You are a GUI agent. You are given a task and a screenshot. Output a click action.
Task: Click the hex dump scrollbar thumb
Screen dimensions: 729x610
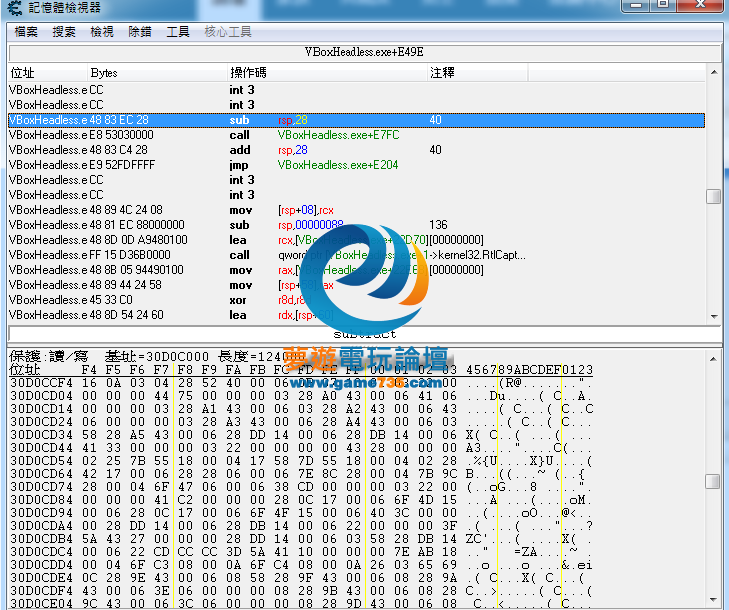(x=713, y=481)
